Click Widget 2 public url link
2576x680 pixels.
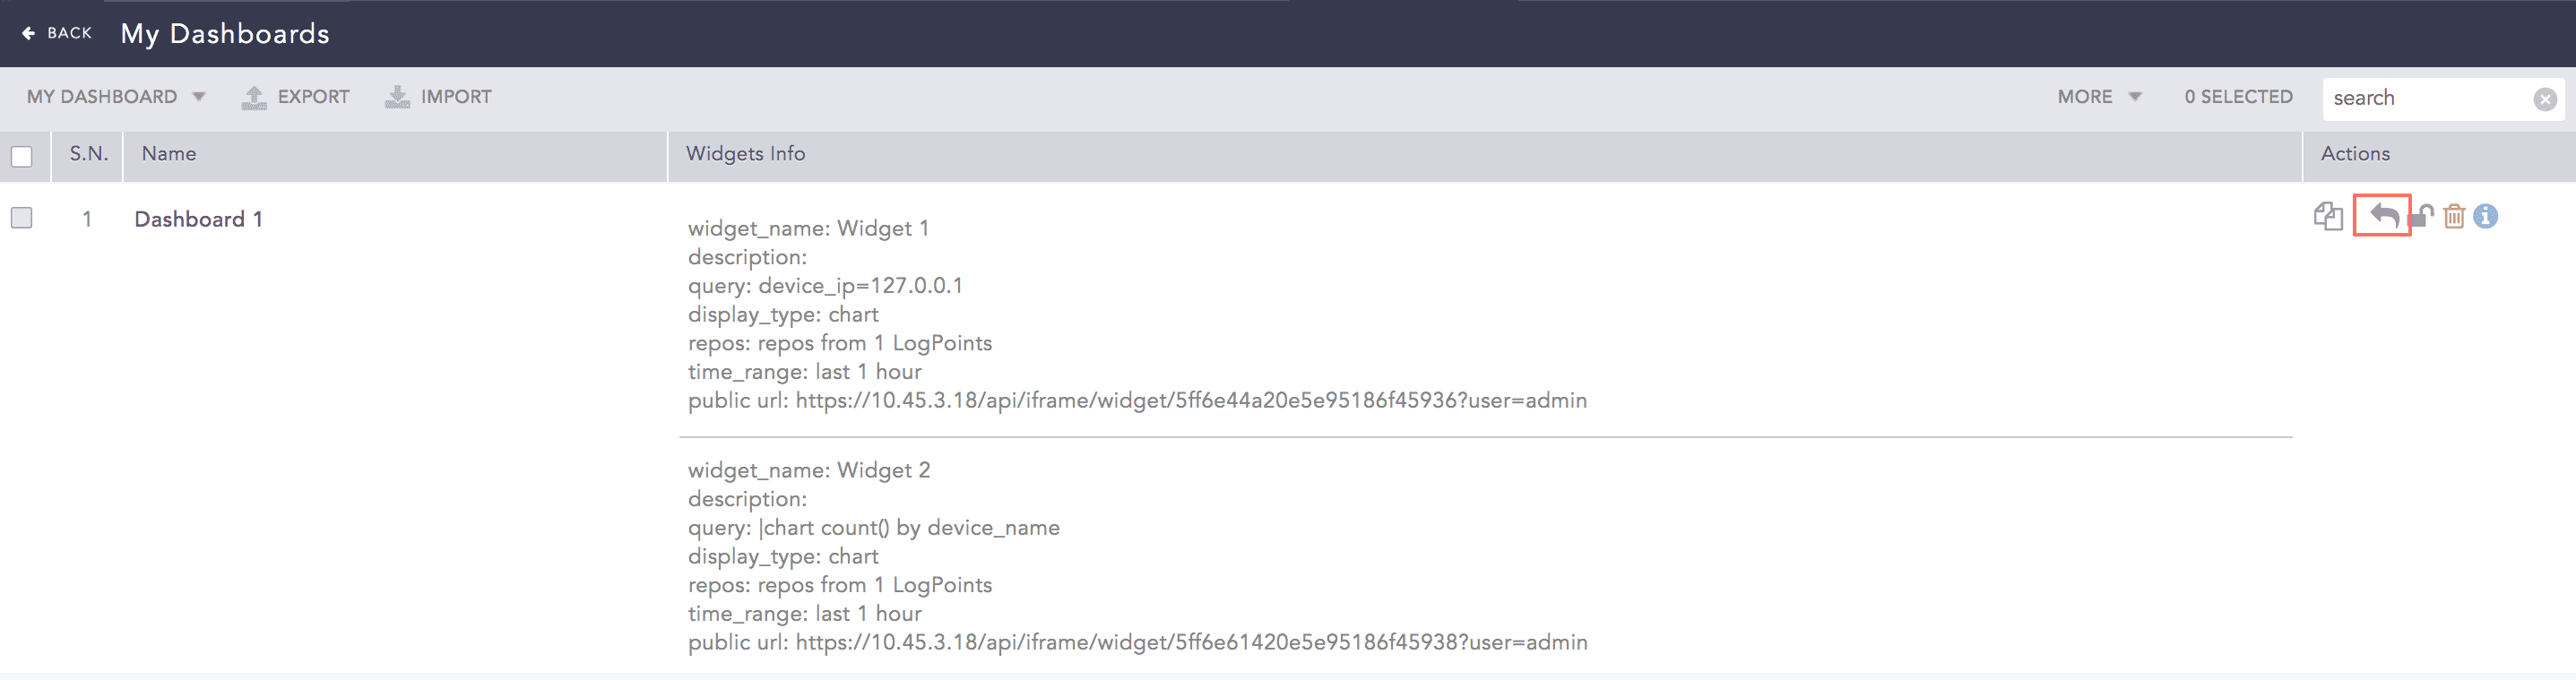coord(1190,642)
